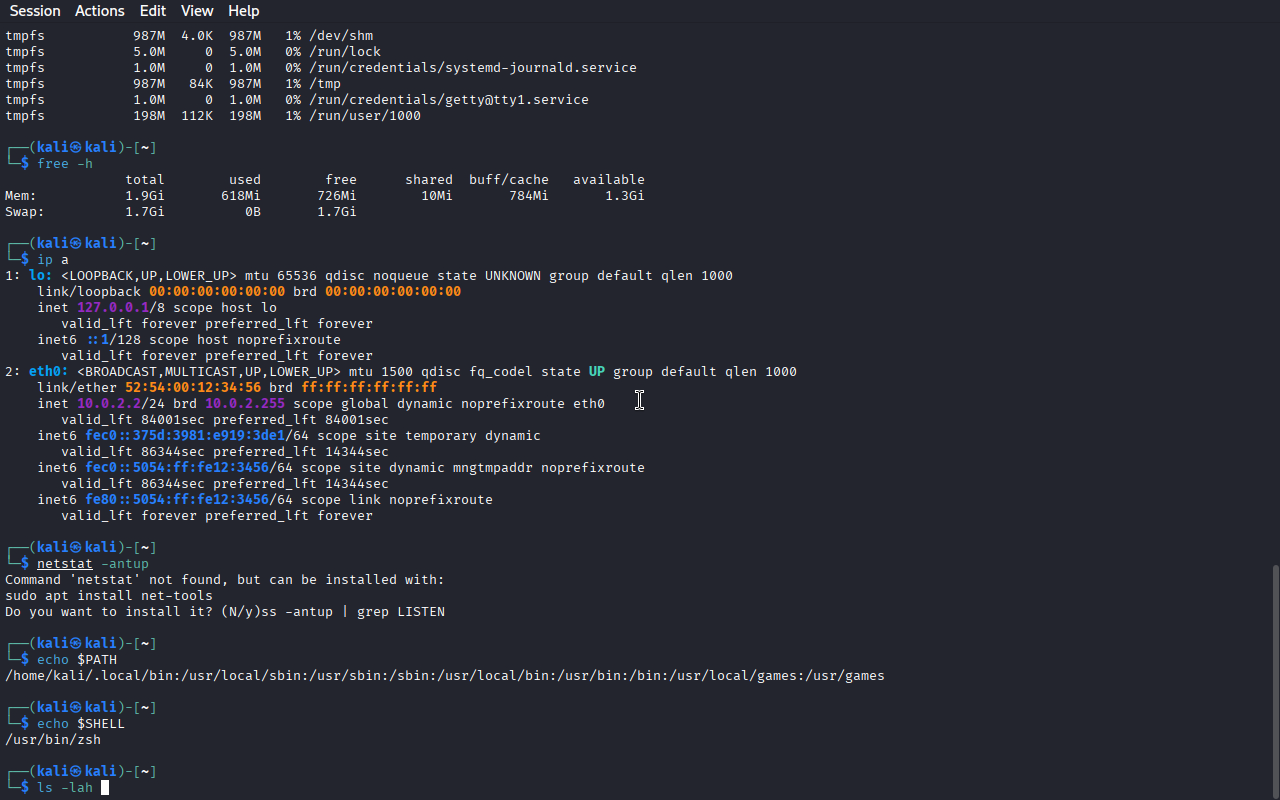1280x800 pixels.
Task: Click the 'free -h' command text
Action: (65, 164)
